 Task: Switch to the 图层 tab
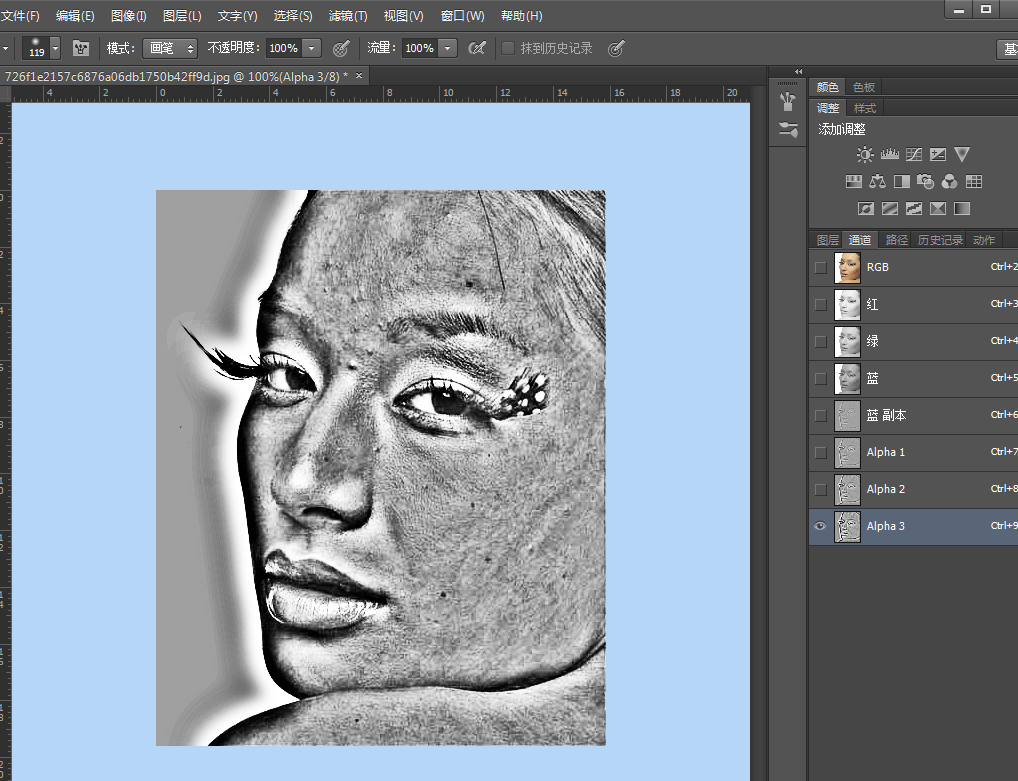827,240
